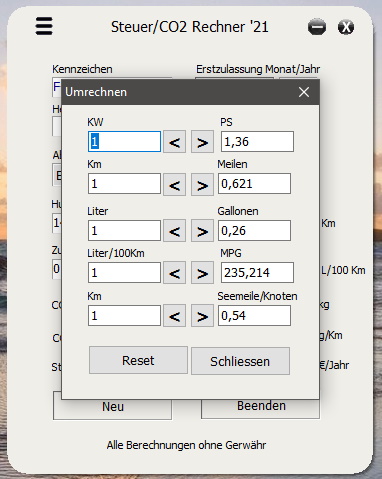Convert Liter to Gallonen with right arrow

(x=202, y=231)
